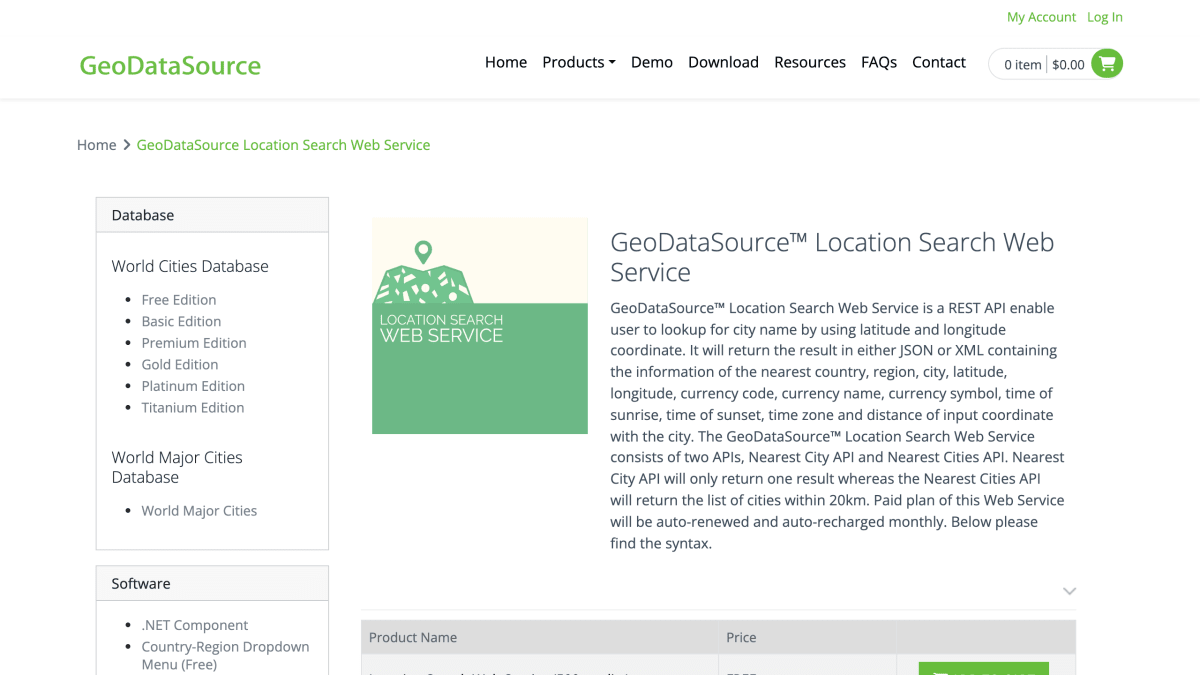
Task: Click the Log In link
Action: tap(1105, 17)
